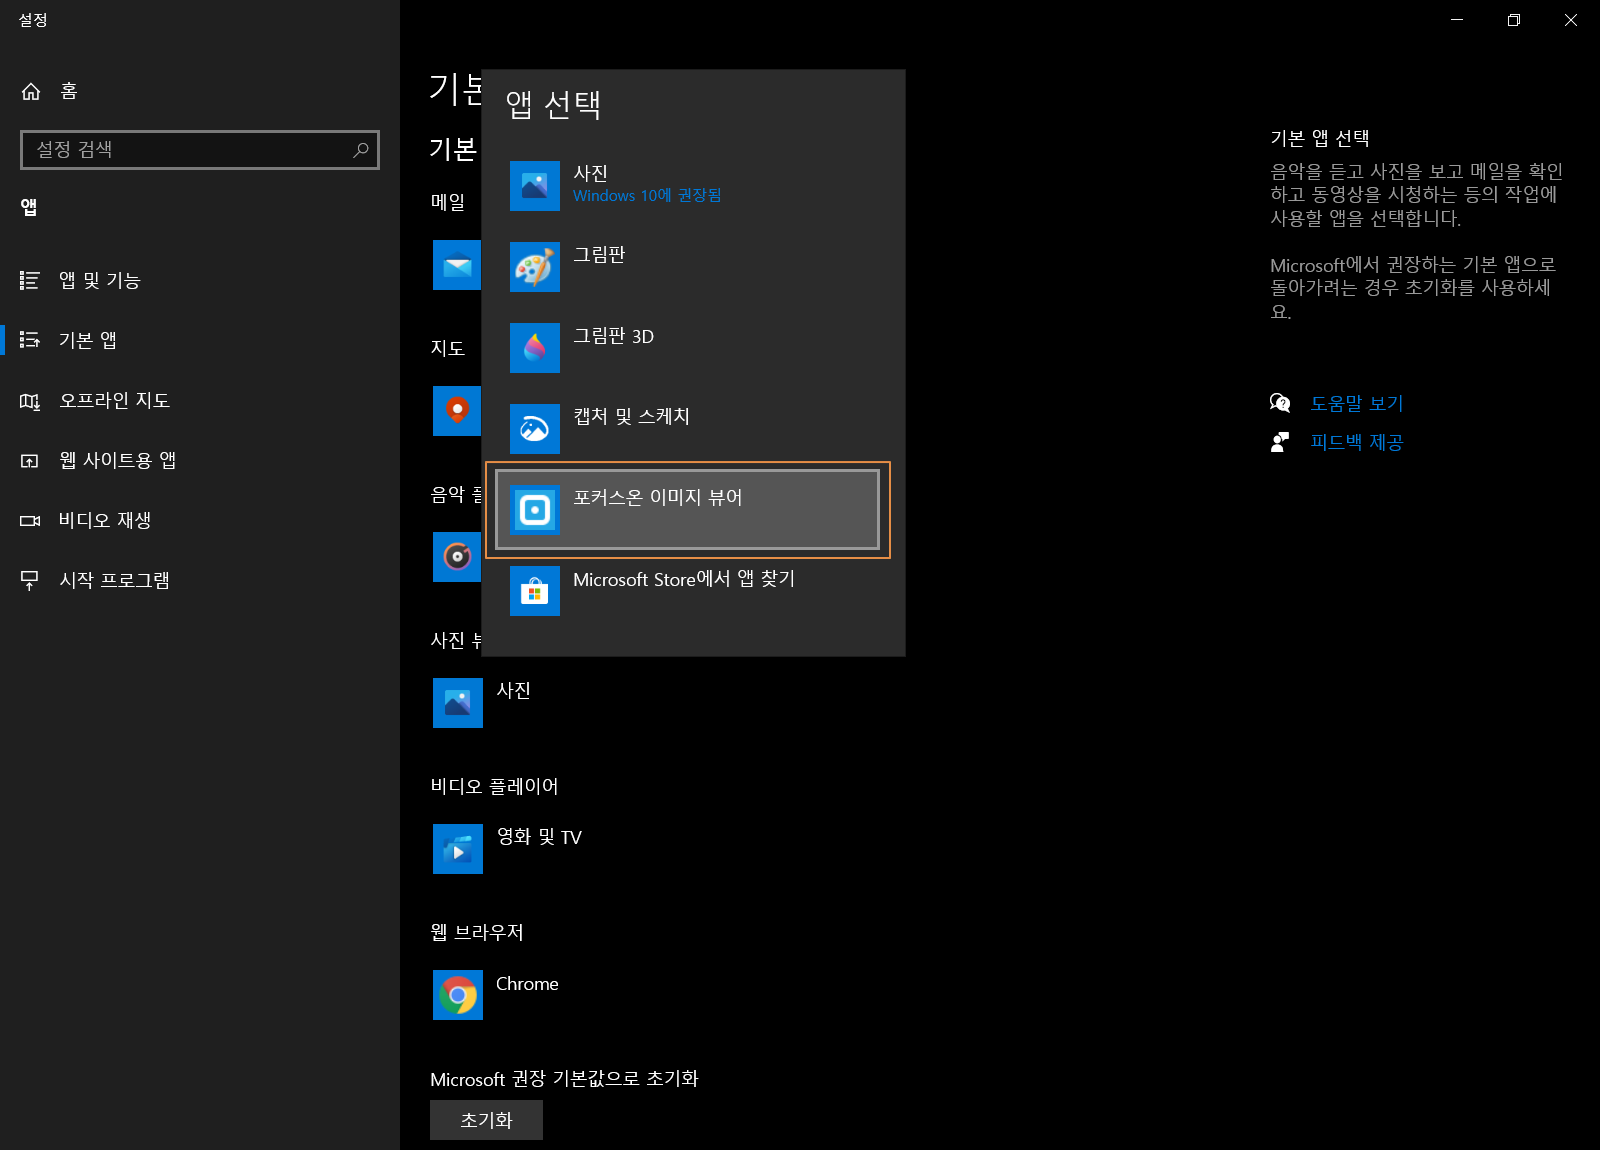Click the Groove music player disc icon

[457, 557]
